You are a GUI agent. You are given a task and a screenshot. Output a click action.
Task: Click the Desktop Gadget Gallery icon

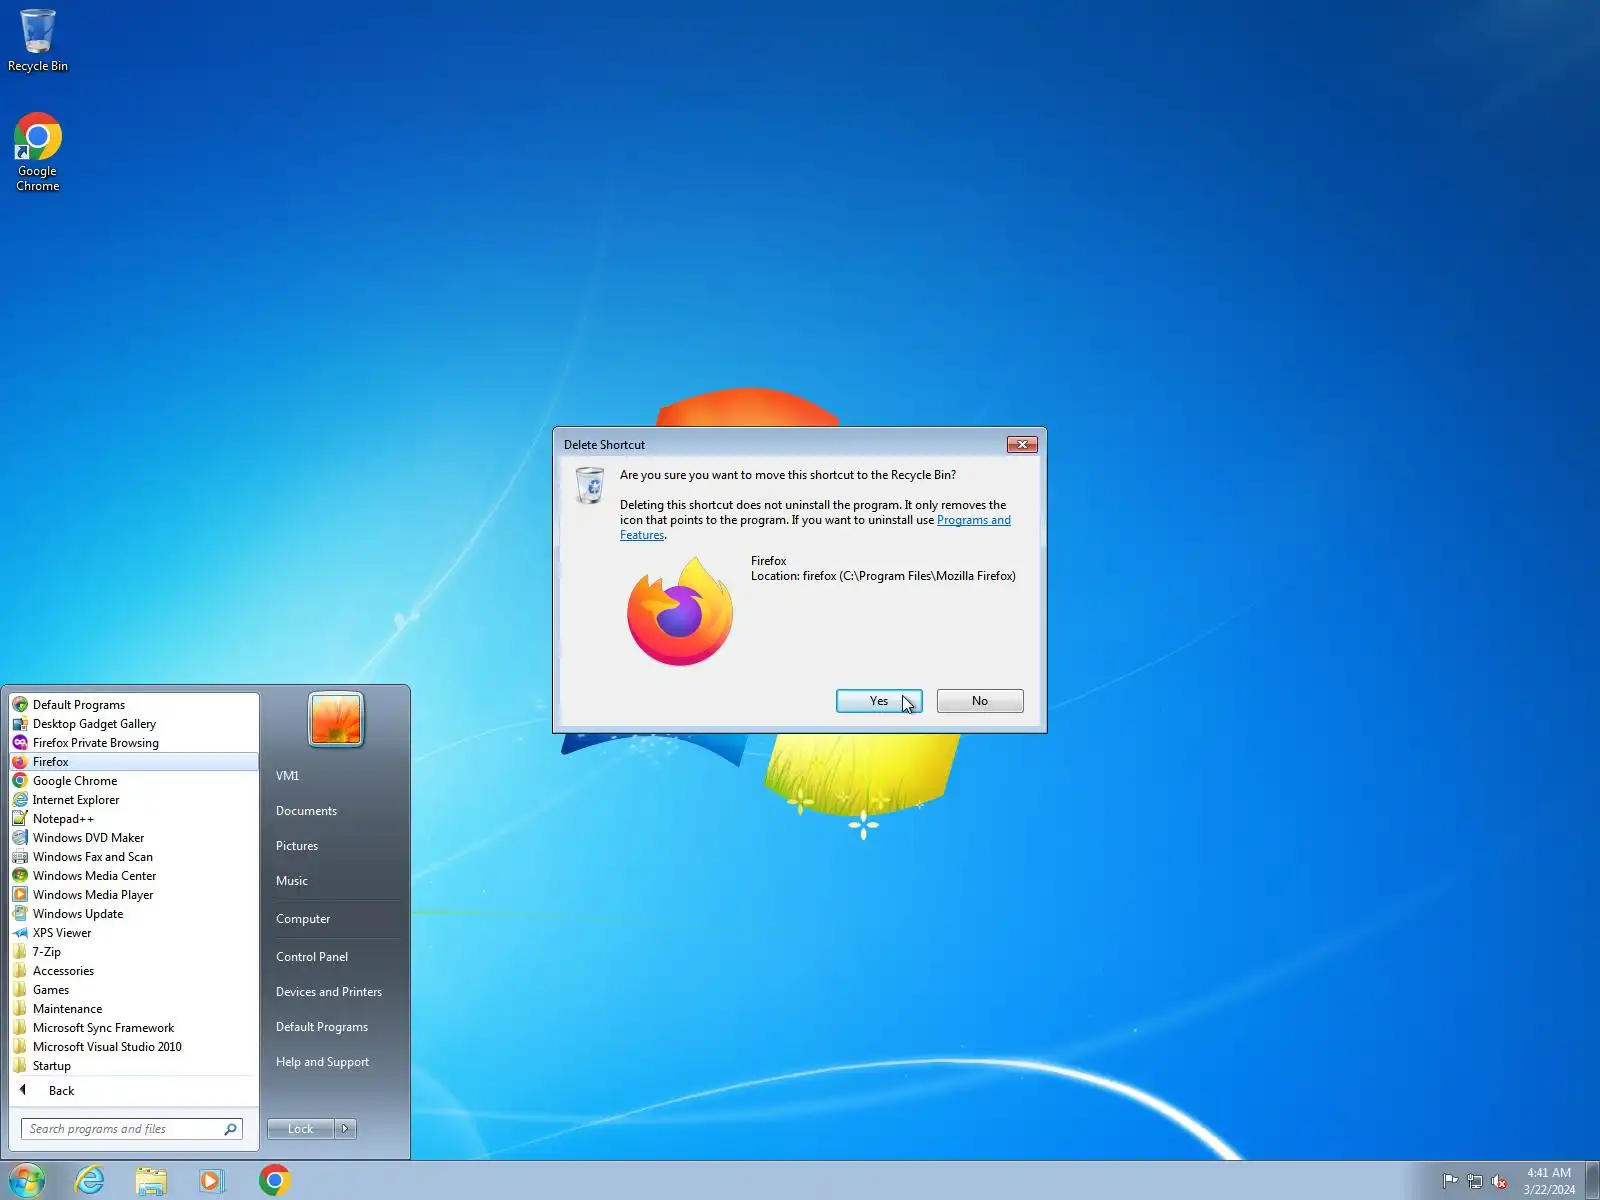(20, 724)
